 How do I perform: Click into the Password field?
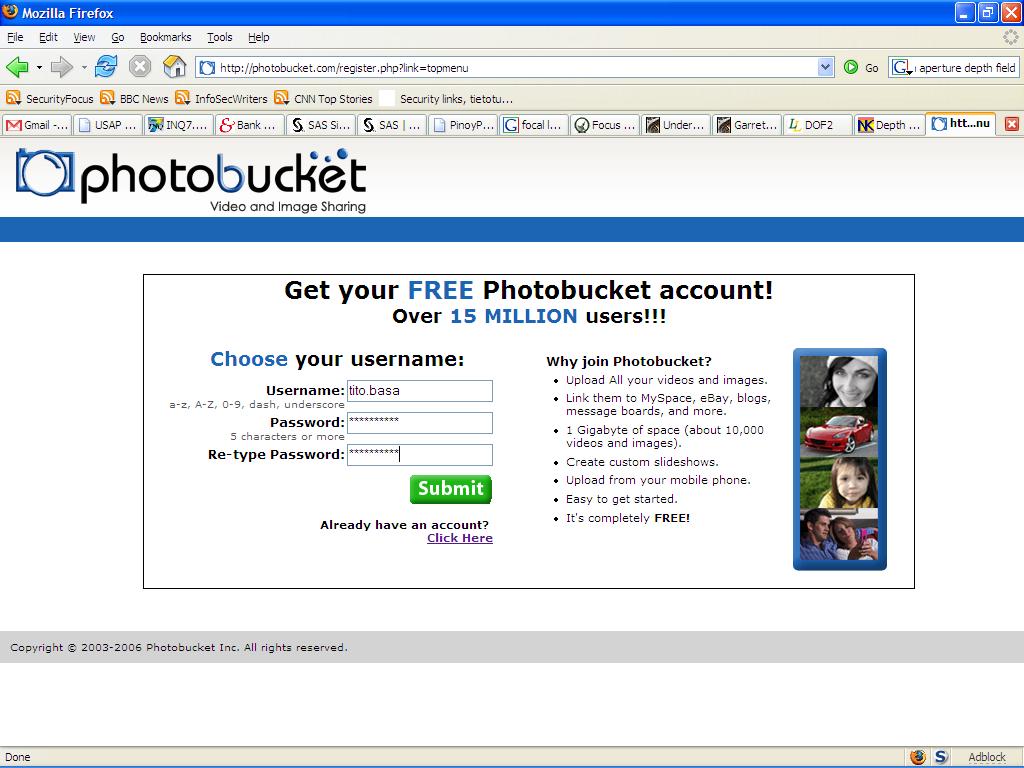(x=420, y=423)
